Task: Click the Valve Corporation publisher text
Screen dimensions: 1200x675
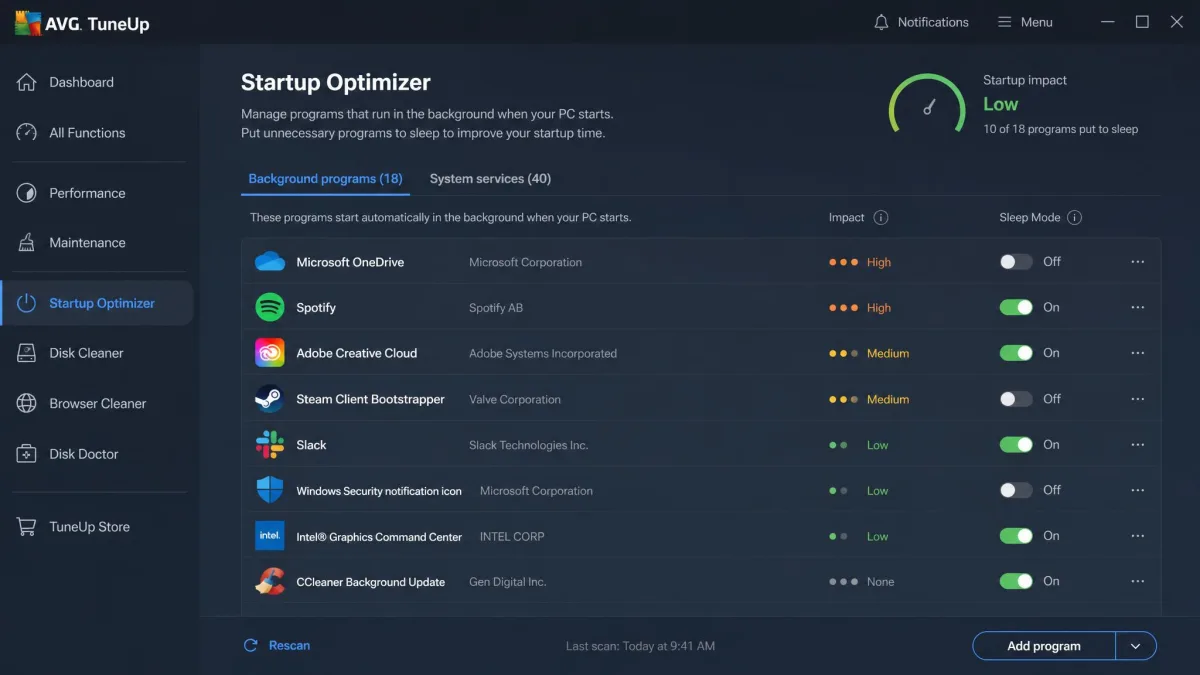Action: 515,399
